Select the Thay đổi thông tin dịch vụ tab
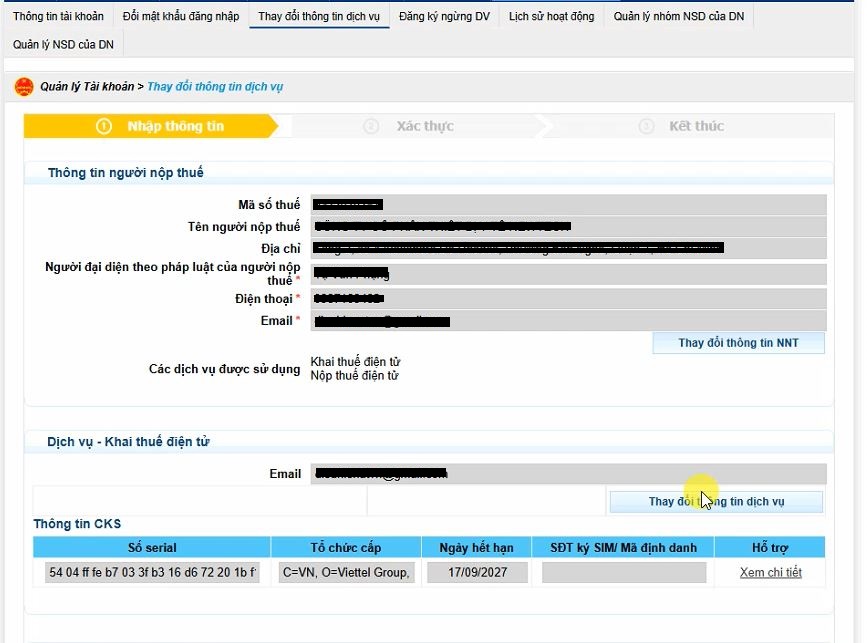 319,17
